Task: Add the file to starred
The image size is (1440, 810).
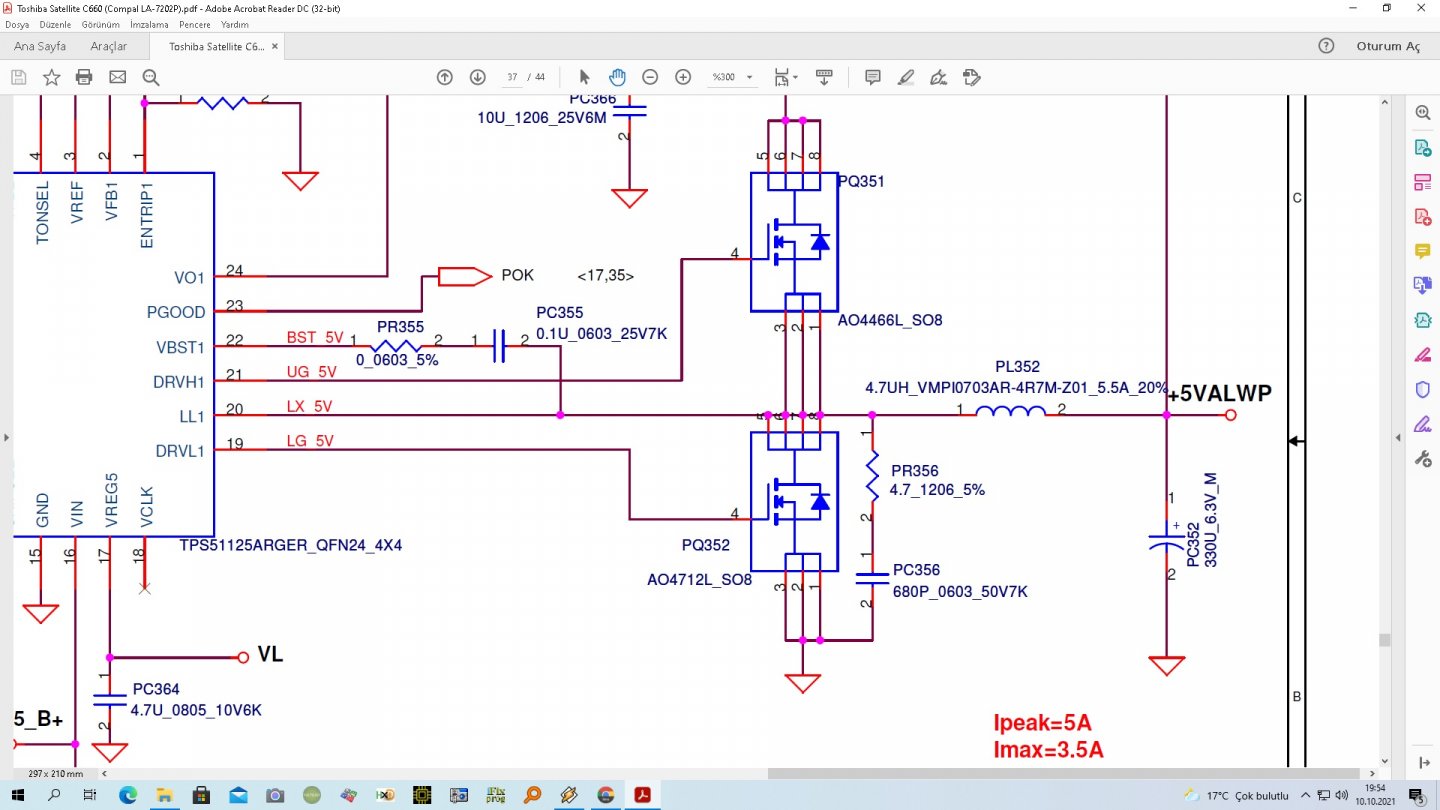Action: coord(51,77)
